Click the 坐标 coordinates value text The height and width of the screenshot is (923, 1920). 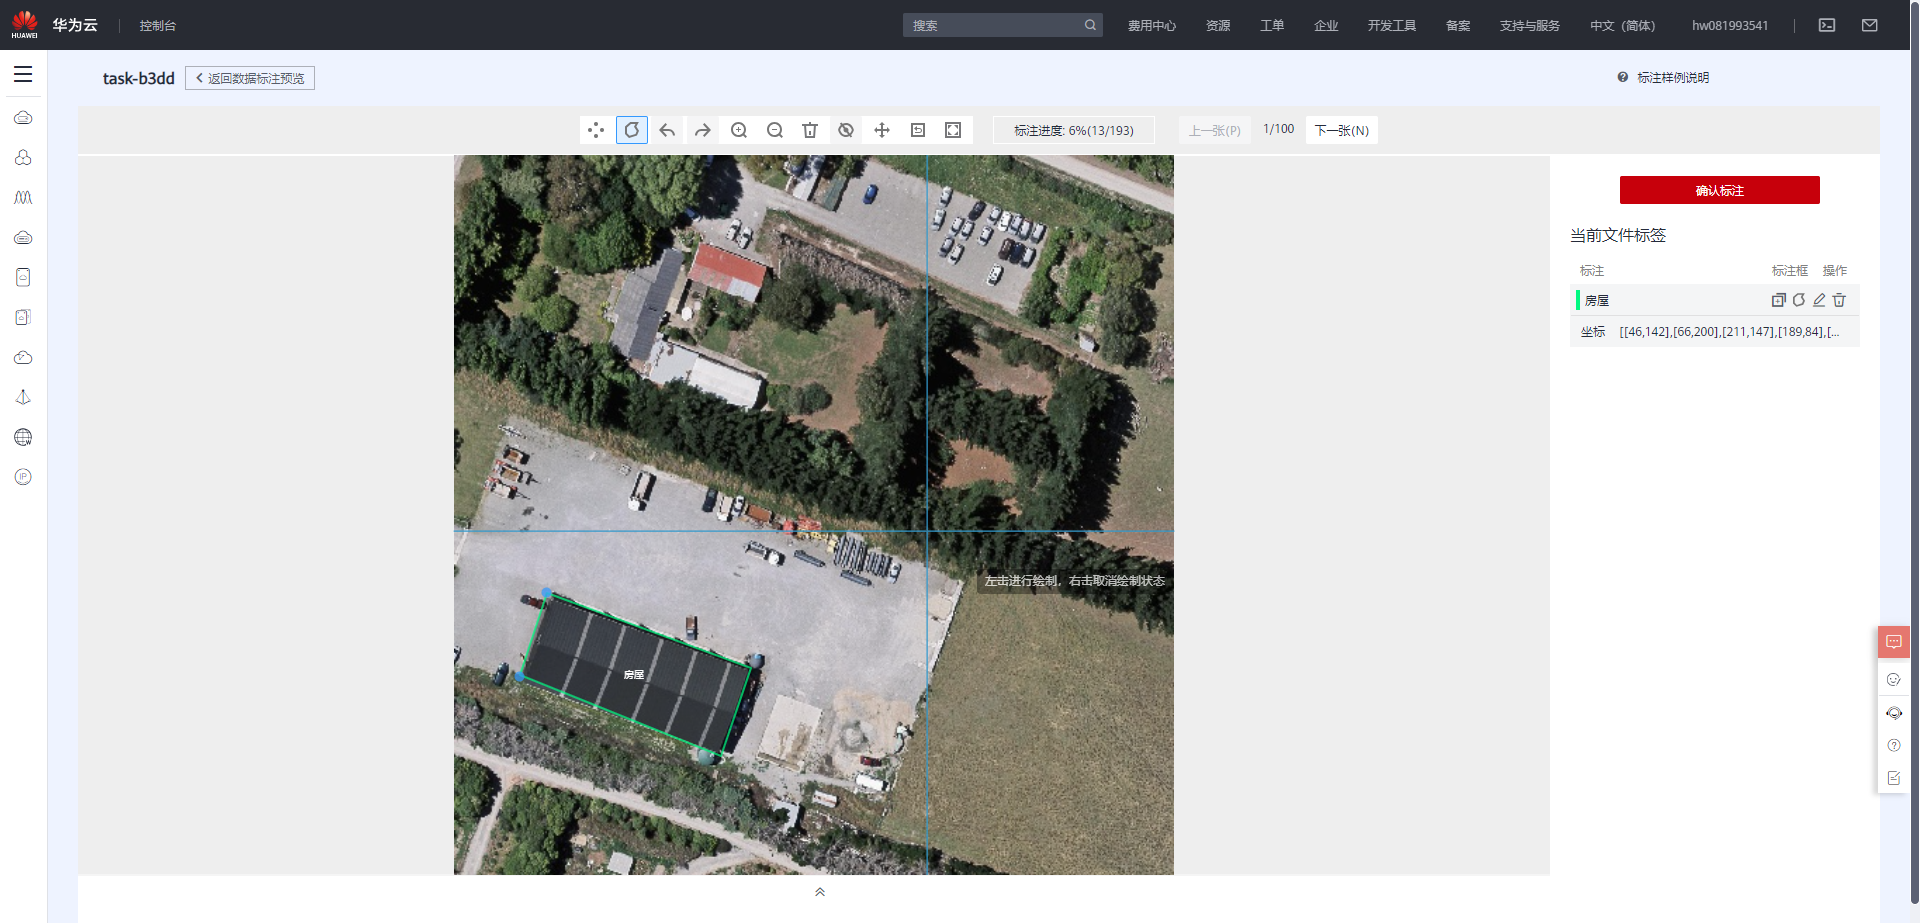pyautogui.click(x=1729, y=332)
